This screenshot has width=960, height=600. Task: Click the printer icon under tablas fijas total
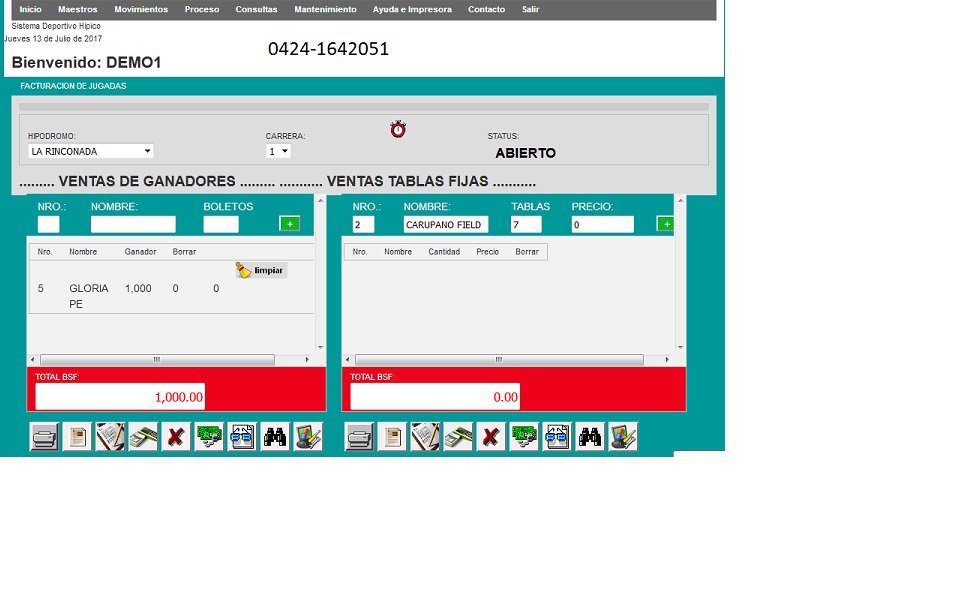(359, 436)
